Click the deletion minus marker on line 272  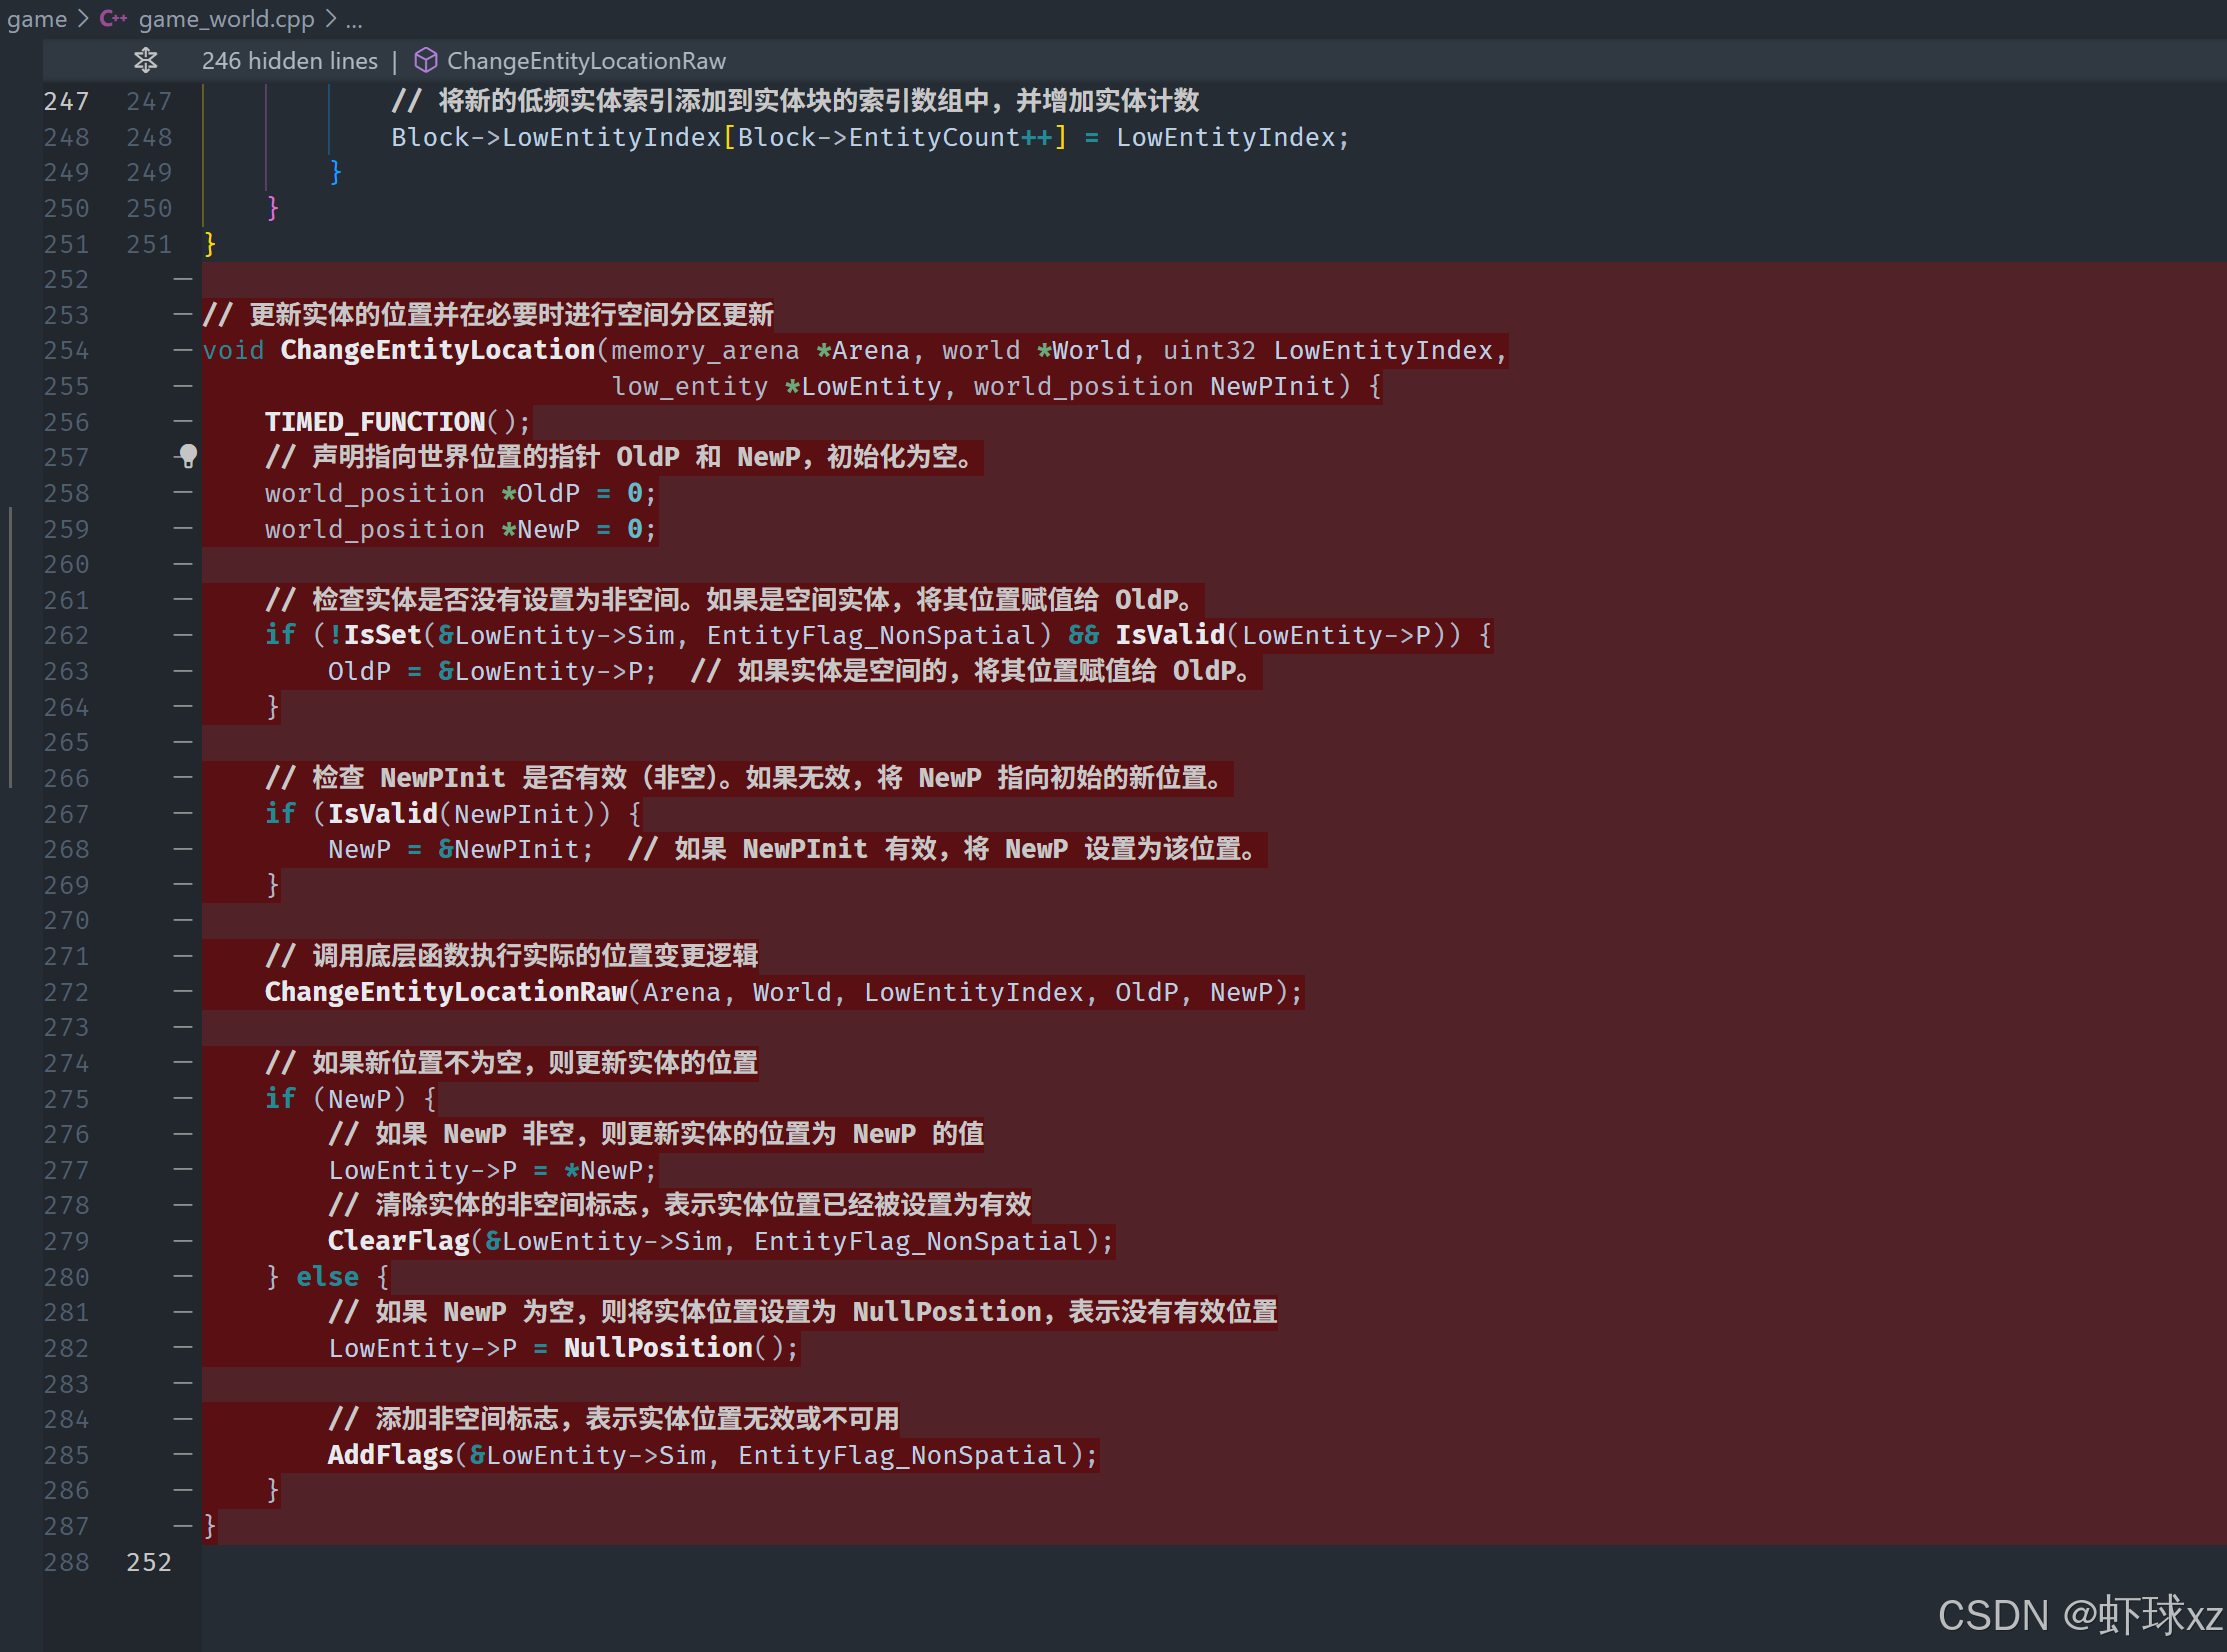click(x=182, y=992)
